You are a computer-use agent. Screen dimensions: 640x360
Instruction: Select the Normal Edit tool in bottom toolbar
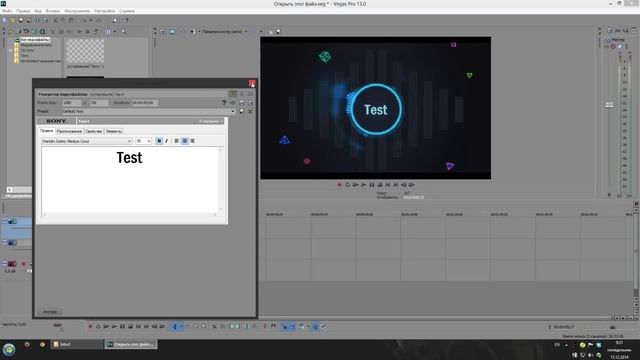[x=175, y=326]
